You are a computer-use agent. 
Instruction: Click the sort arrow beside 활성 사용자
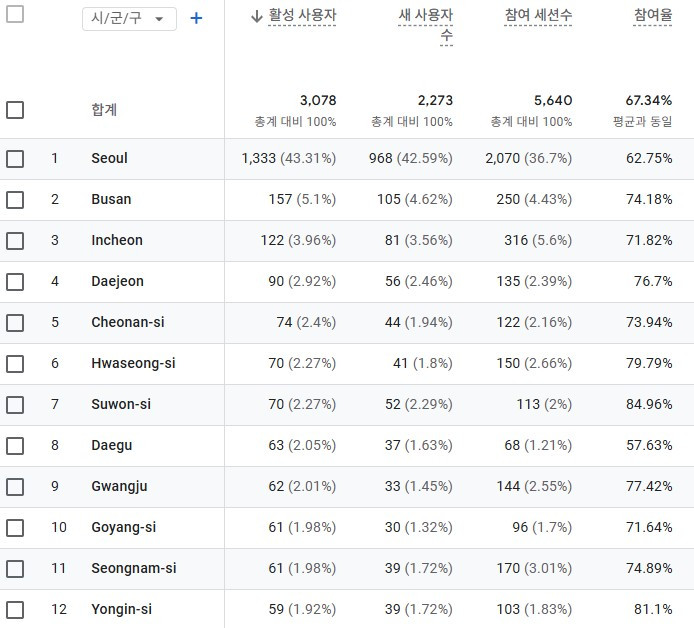(257, 16)
